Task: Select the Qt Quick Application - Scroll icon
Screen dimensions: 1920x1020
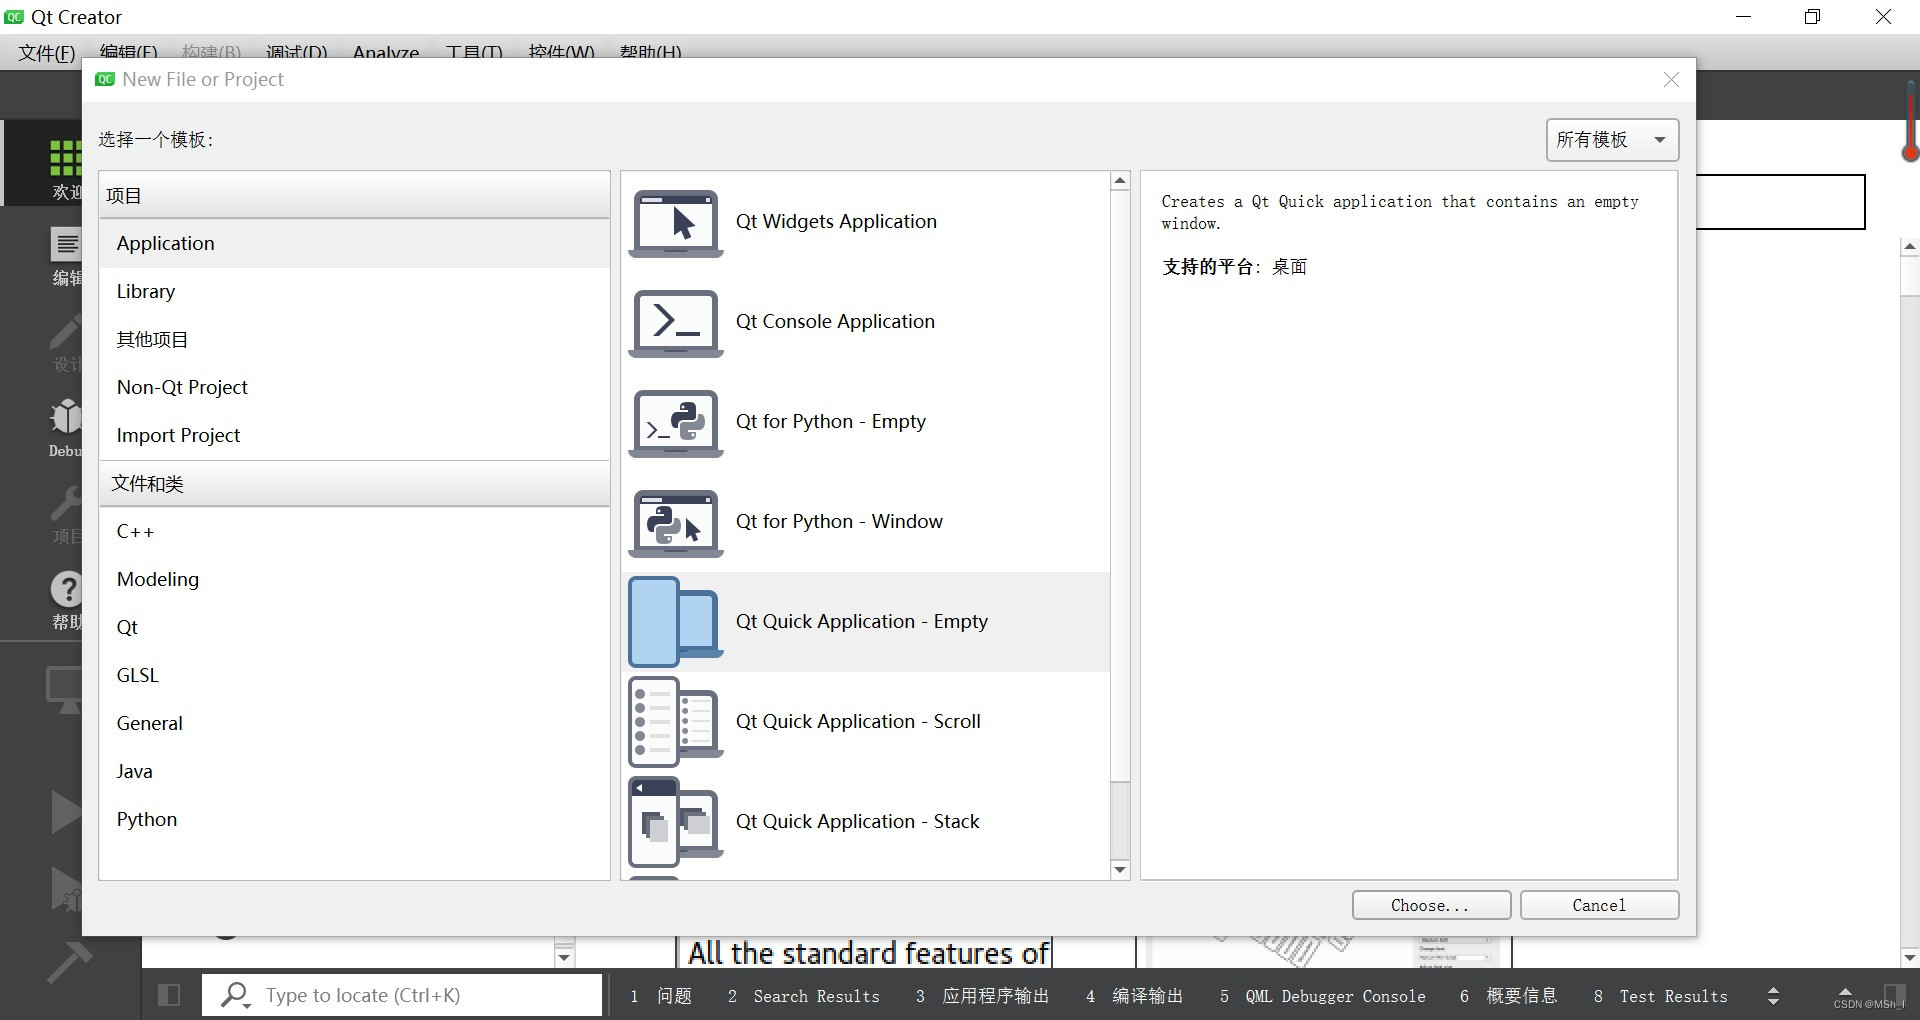Action: click(676, 722)
